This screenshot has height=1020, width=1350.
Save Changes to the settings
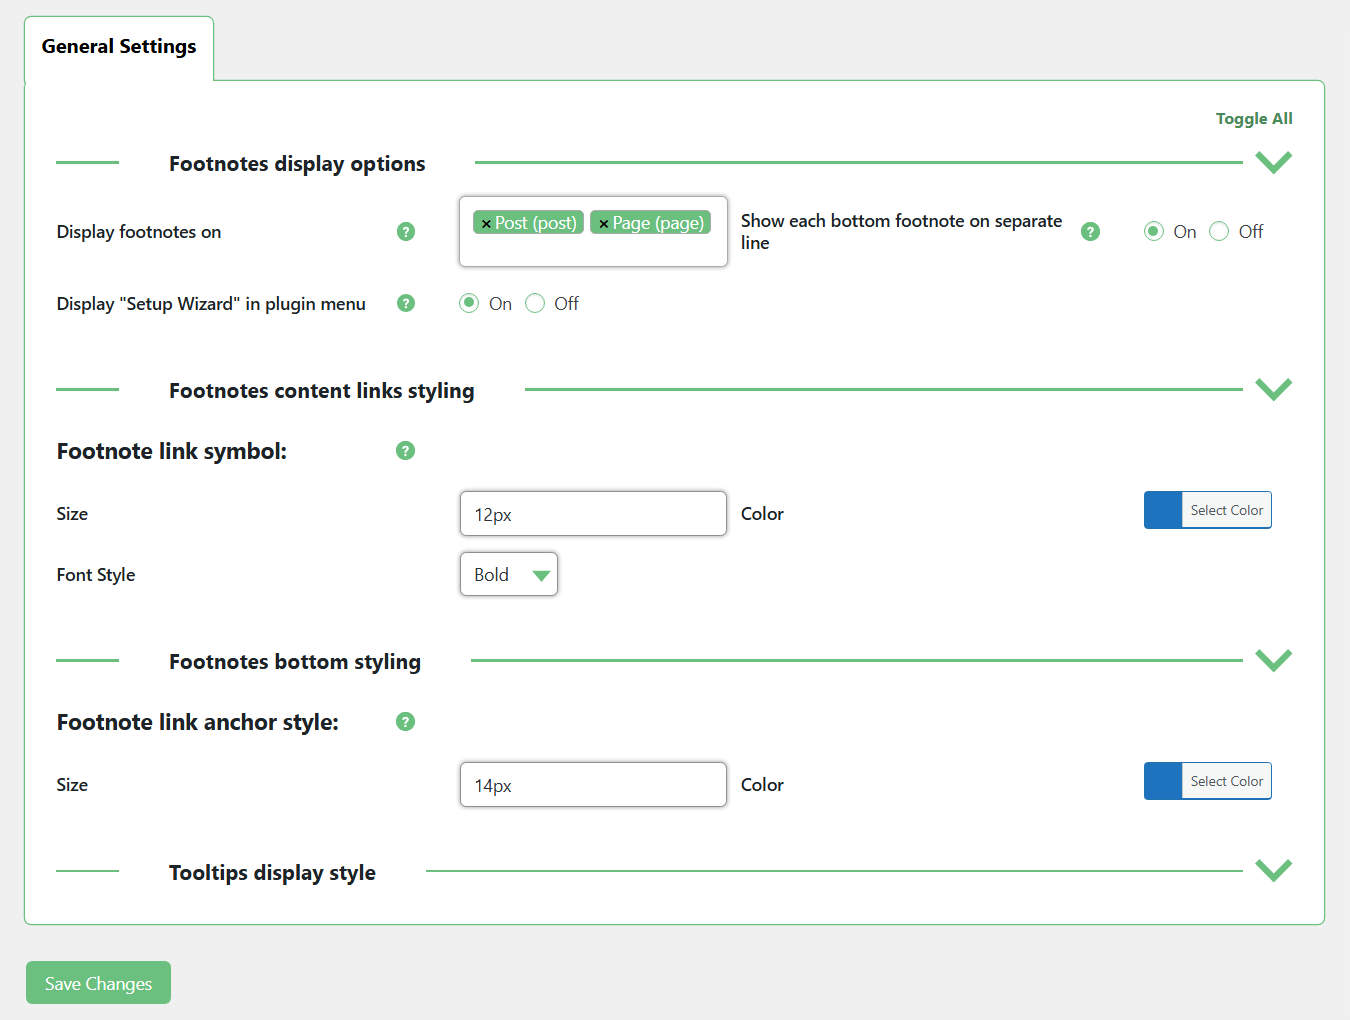click(x=98, y=983)
